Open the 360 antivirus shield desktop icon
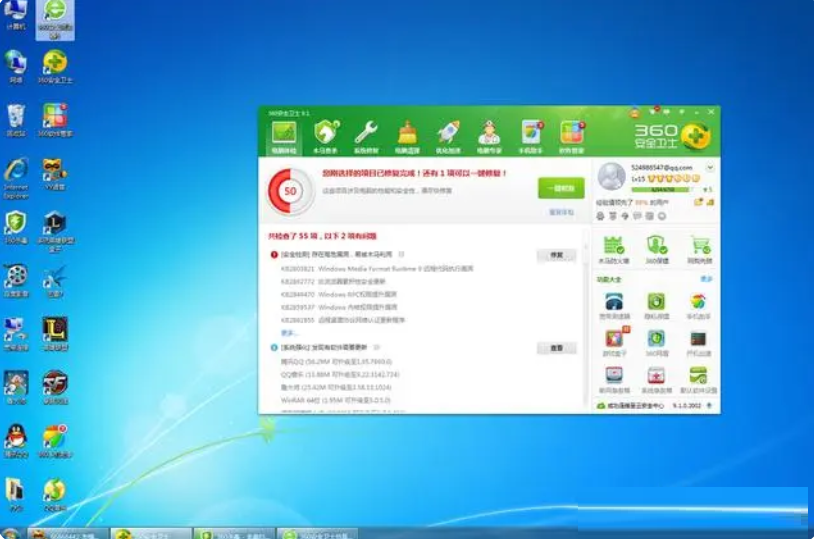The height and width of the screenshot is (539, 814). 16,227
